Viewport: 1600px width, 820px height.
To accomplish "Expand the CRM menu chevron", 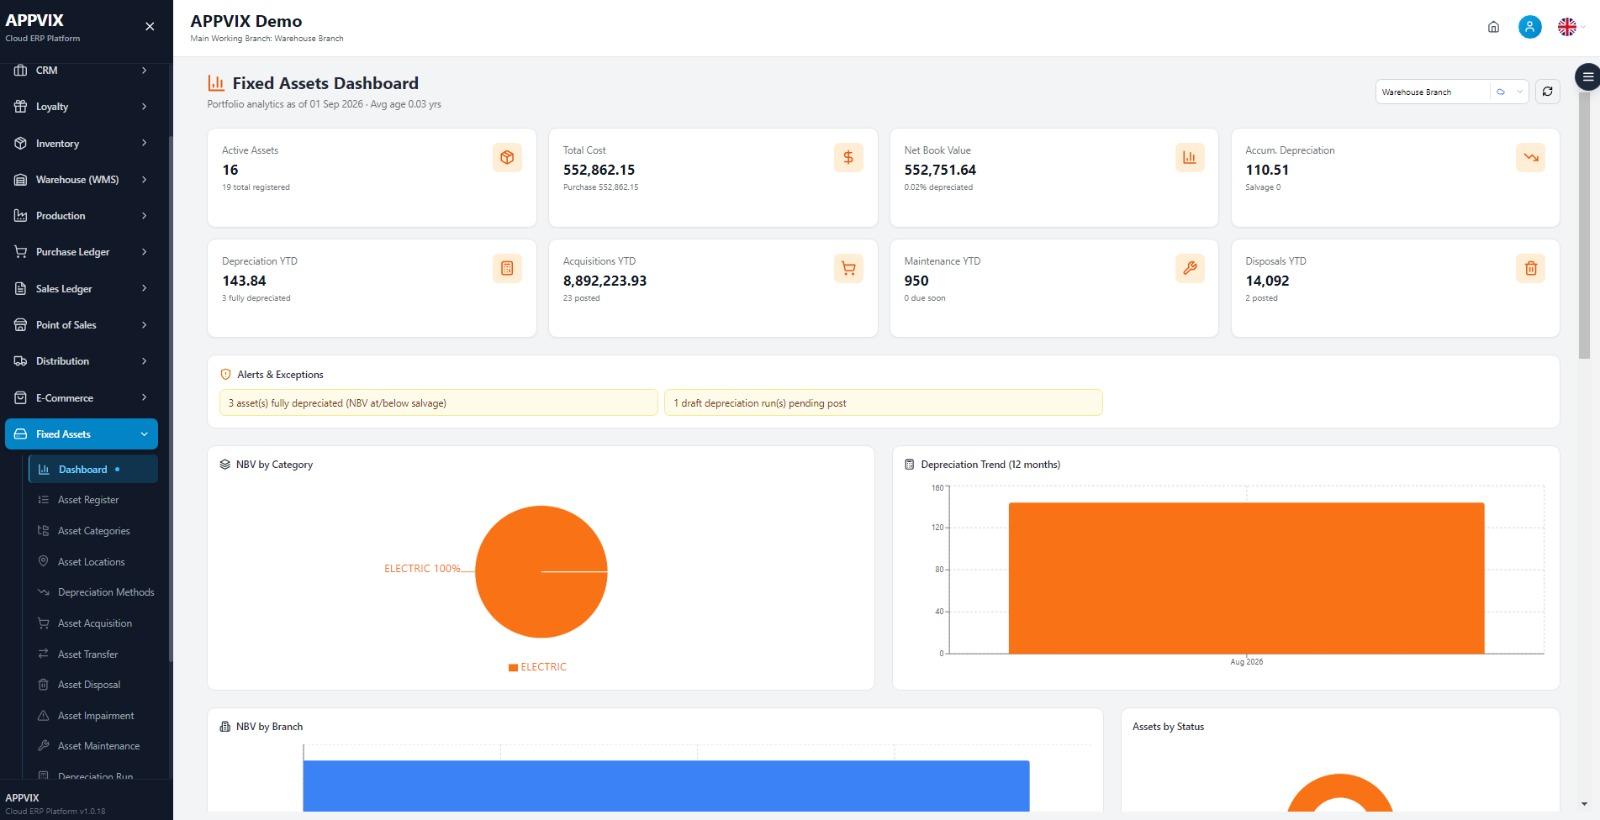I will 144,70.
